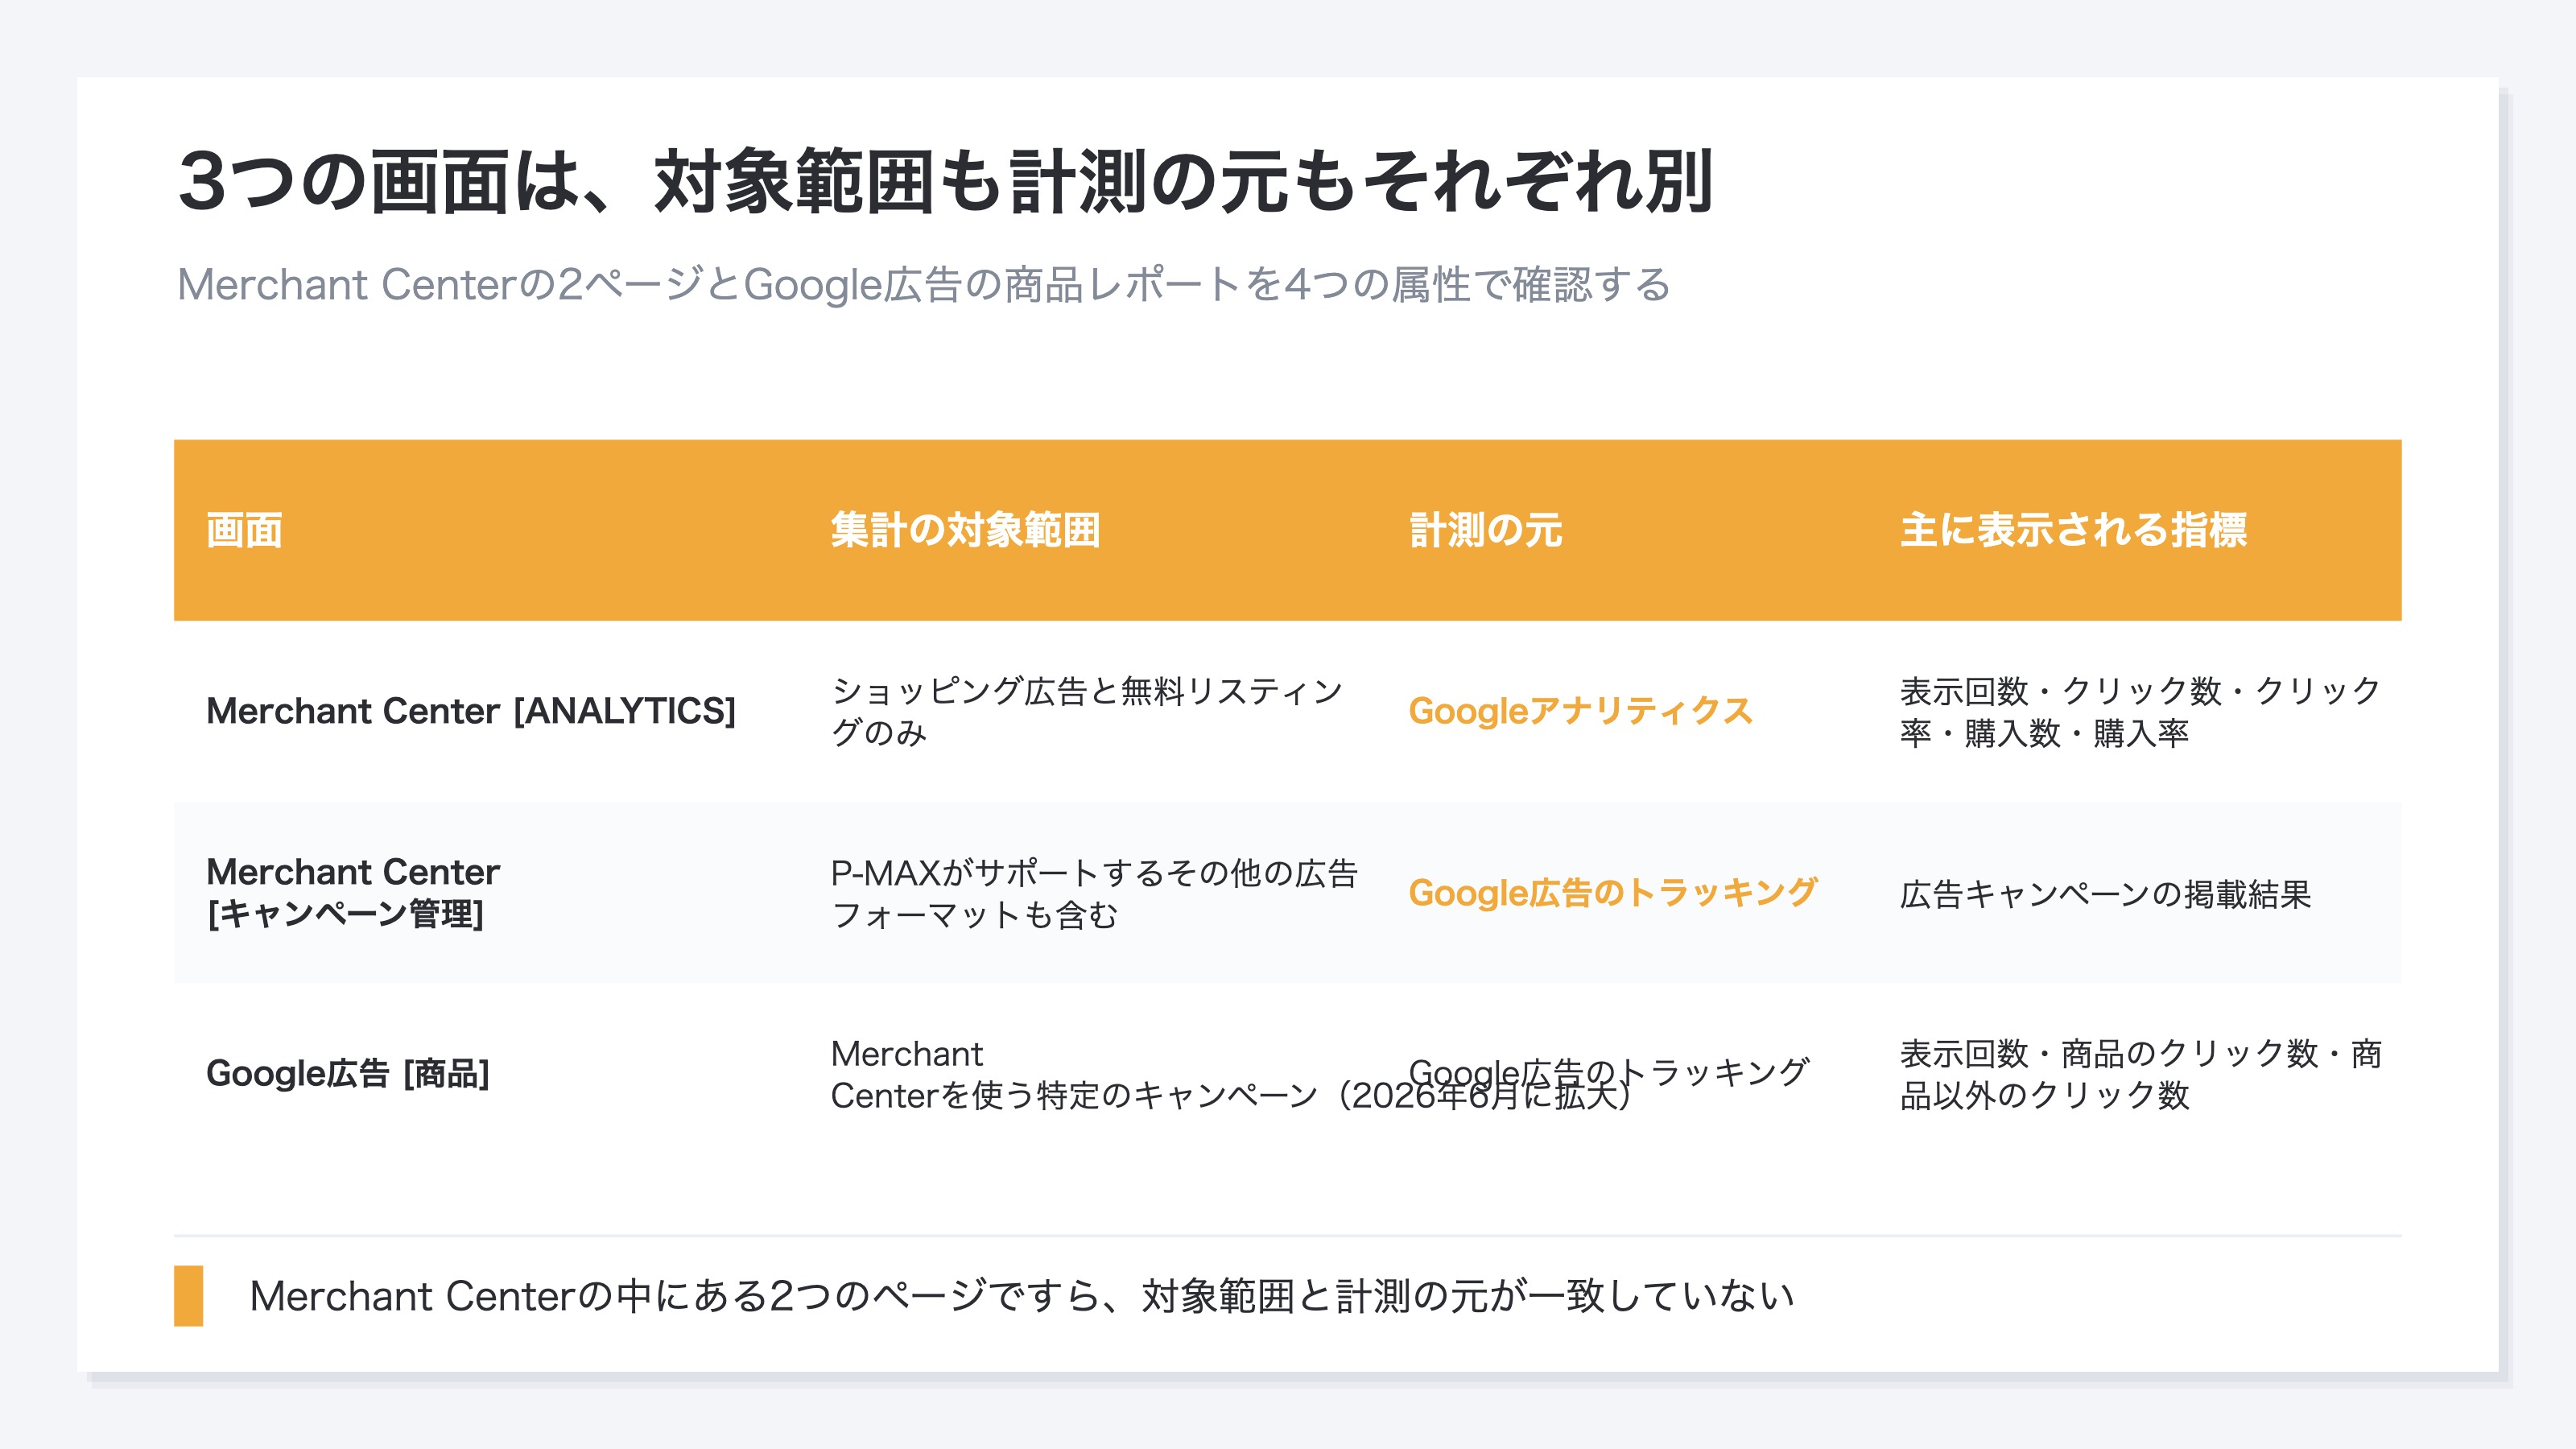Viewport: 2576px width, 1449px height.
Task: Click the cell 表示回数・クリック数・クリック率・購入数・購入率
Action: (x=2140, y=711)
